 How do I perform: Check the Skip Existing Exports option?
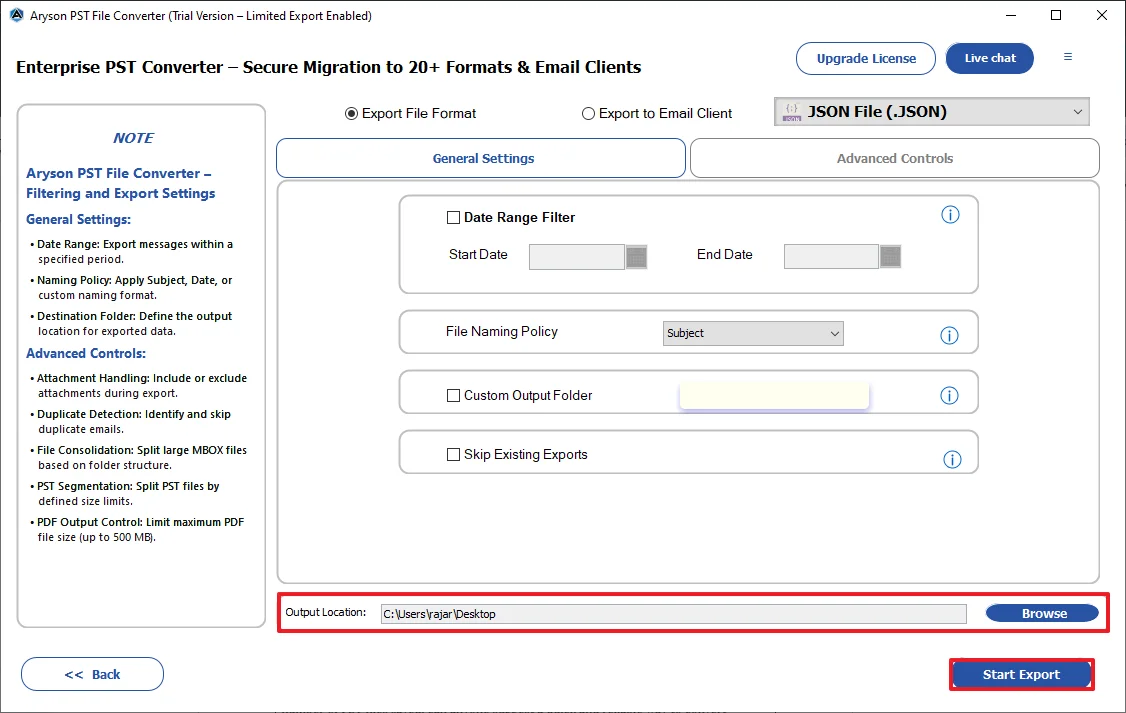tap(453, 455)
